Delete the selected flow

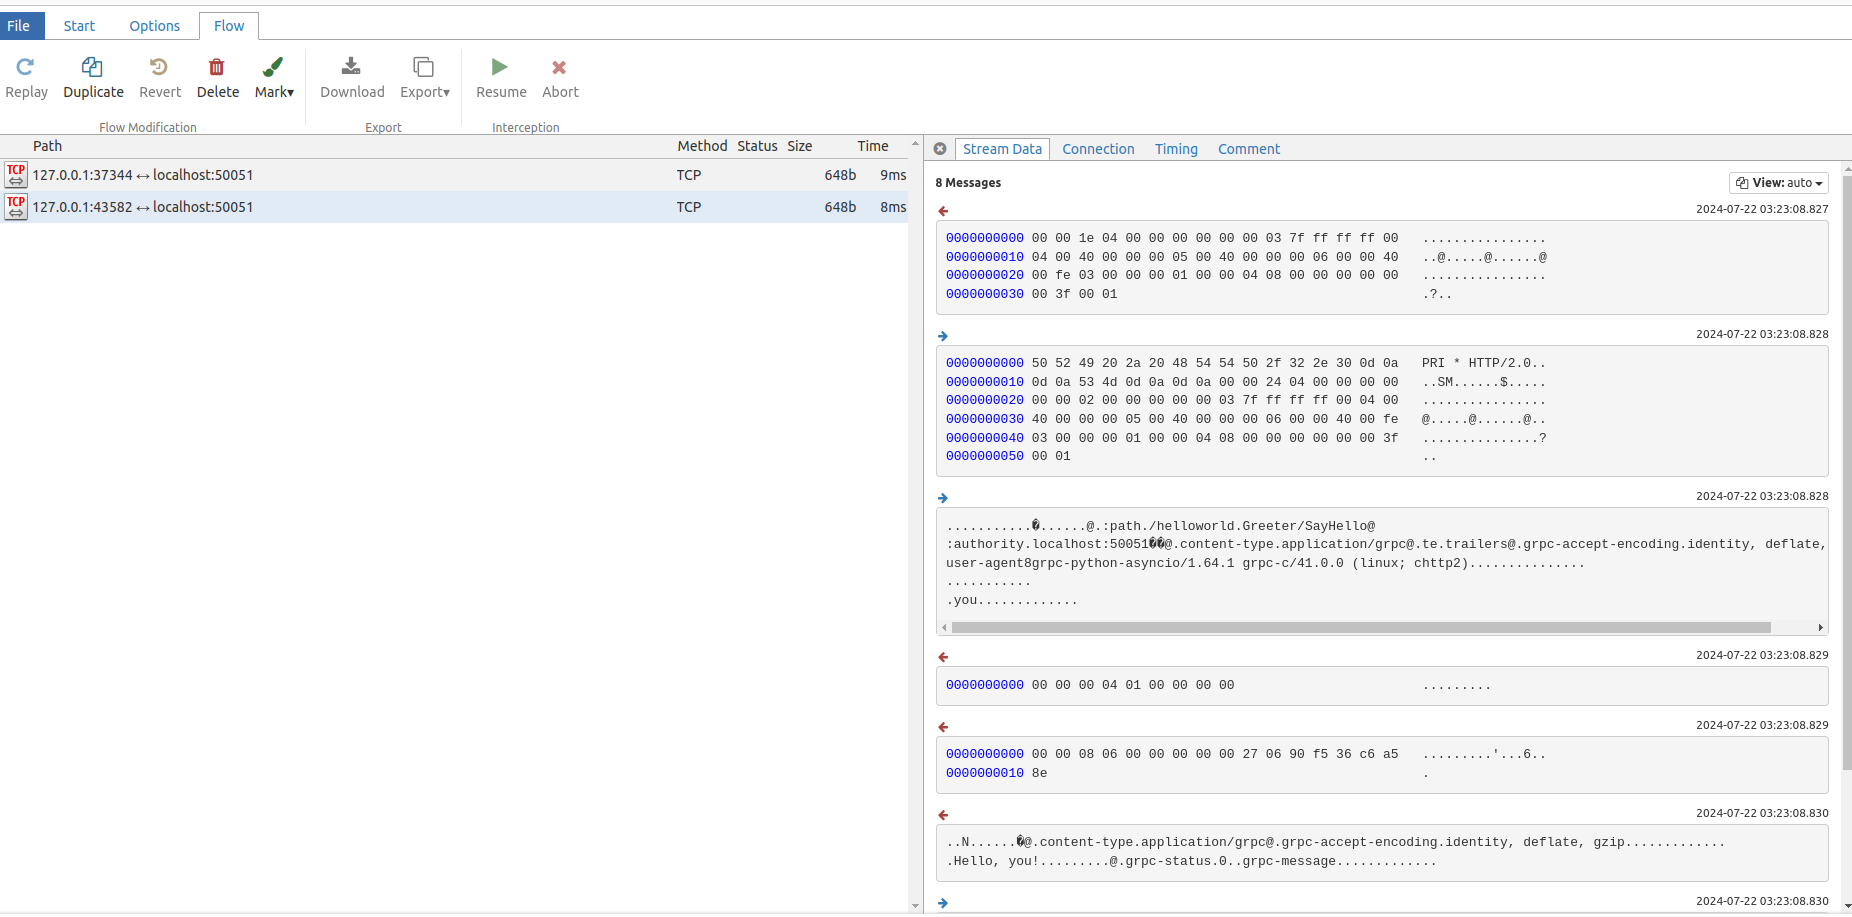pos(217,79)
